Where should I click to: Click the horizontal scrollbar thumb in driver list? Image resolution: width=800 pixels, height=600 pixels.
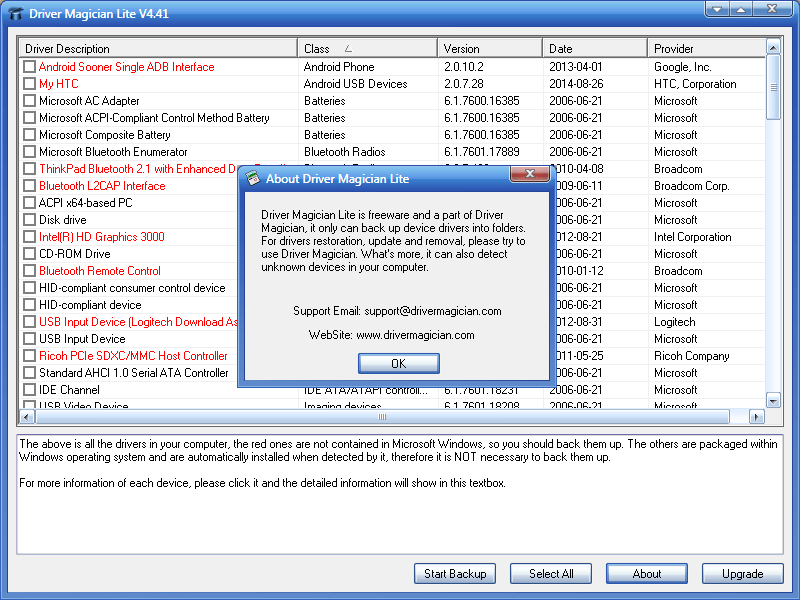point(382,417)
